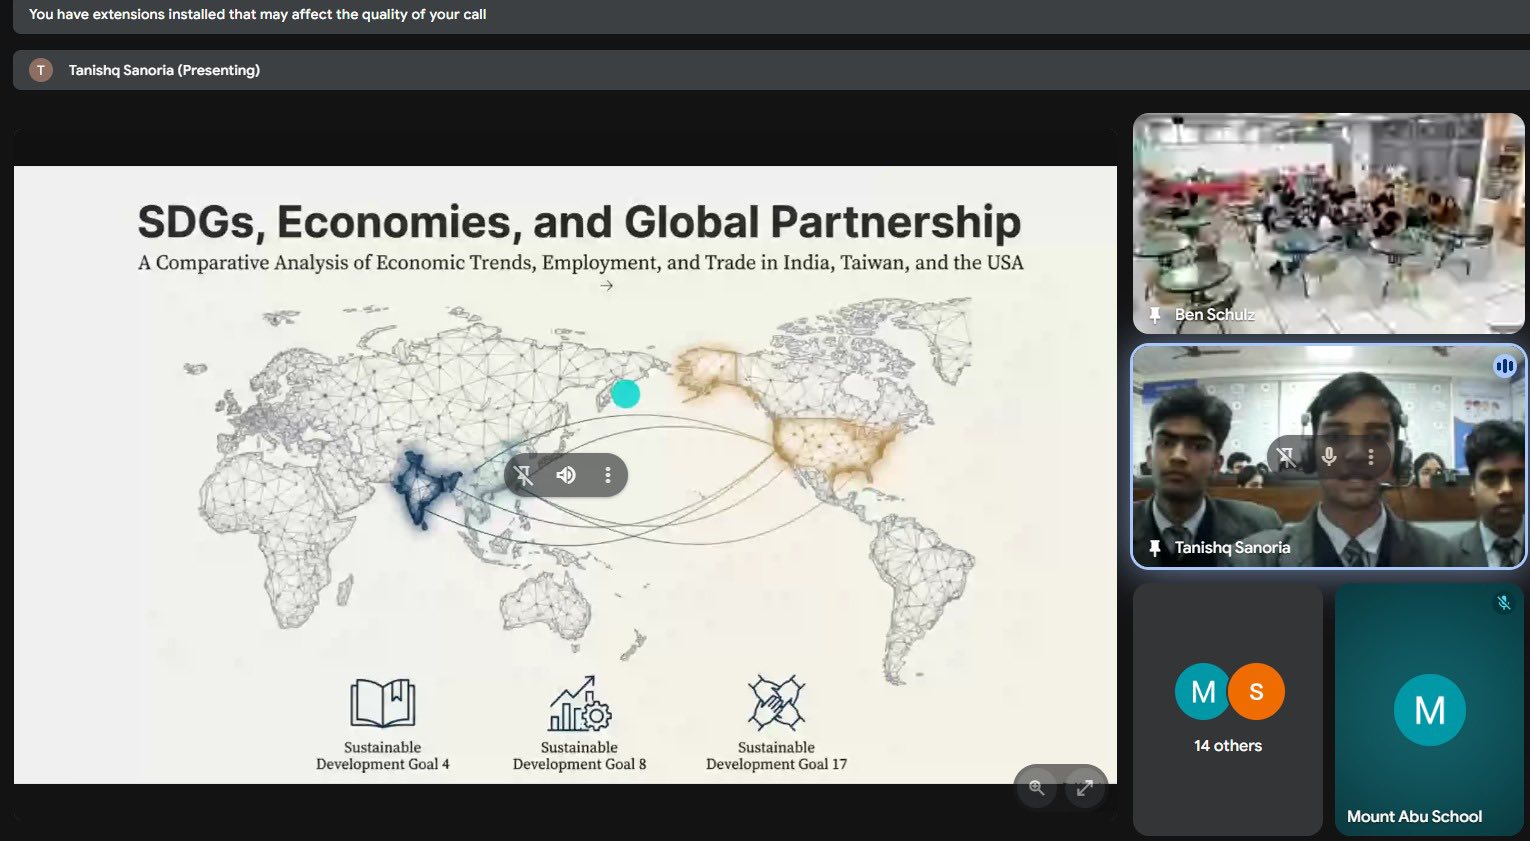Click the pin icon beside Ben Schulz

pos(1155,315)
